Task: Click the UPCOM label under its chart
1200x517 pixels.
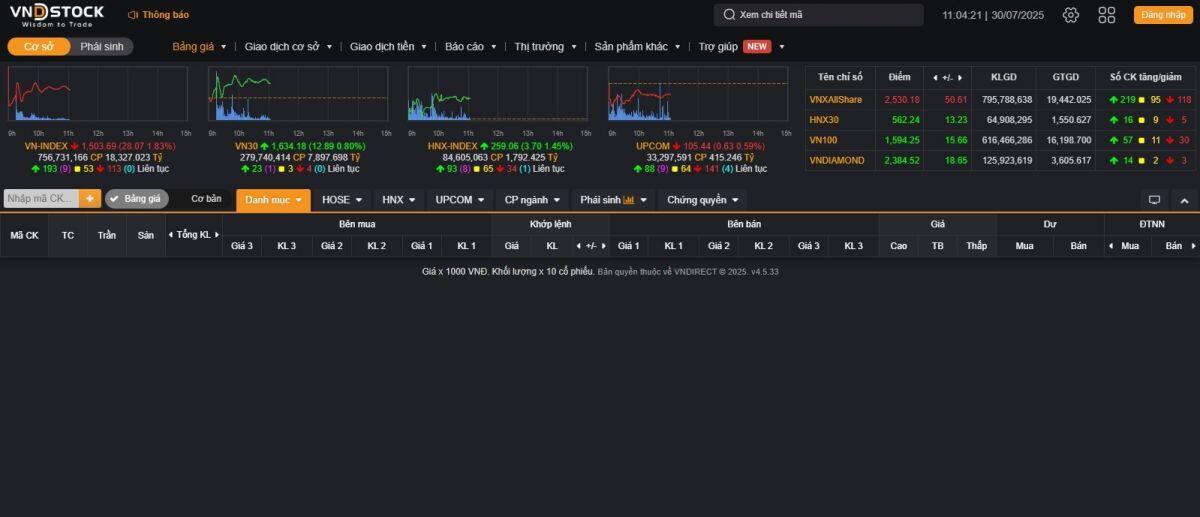Action: click(x=652, y=146)
